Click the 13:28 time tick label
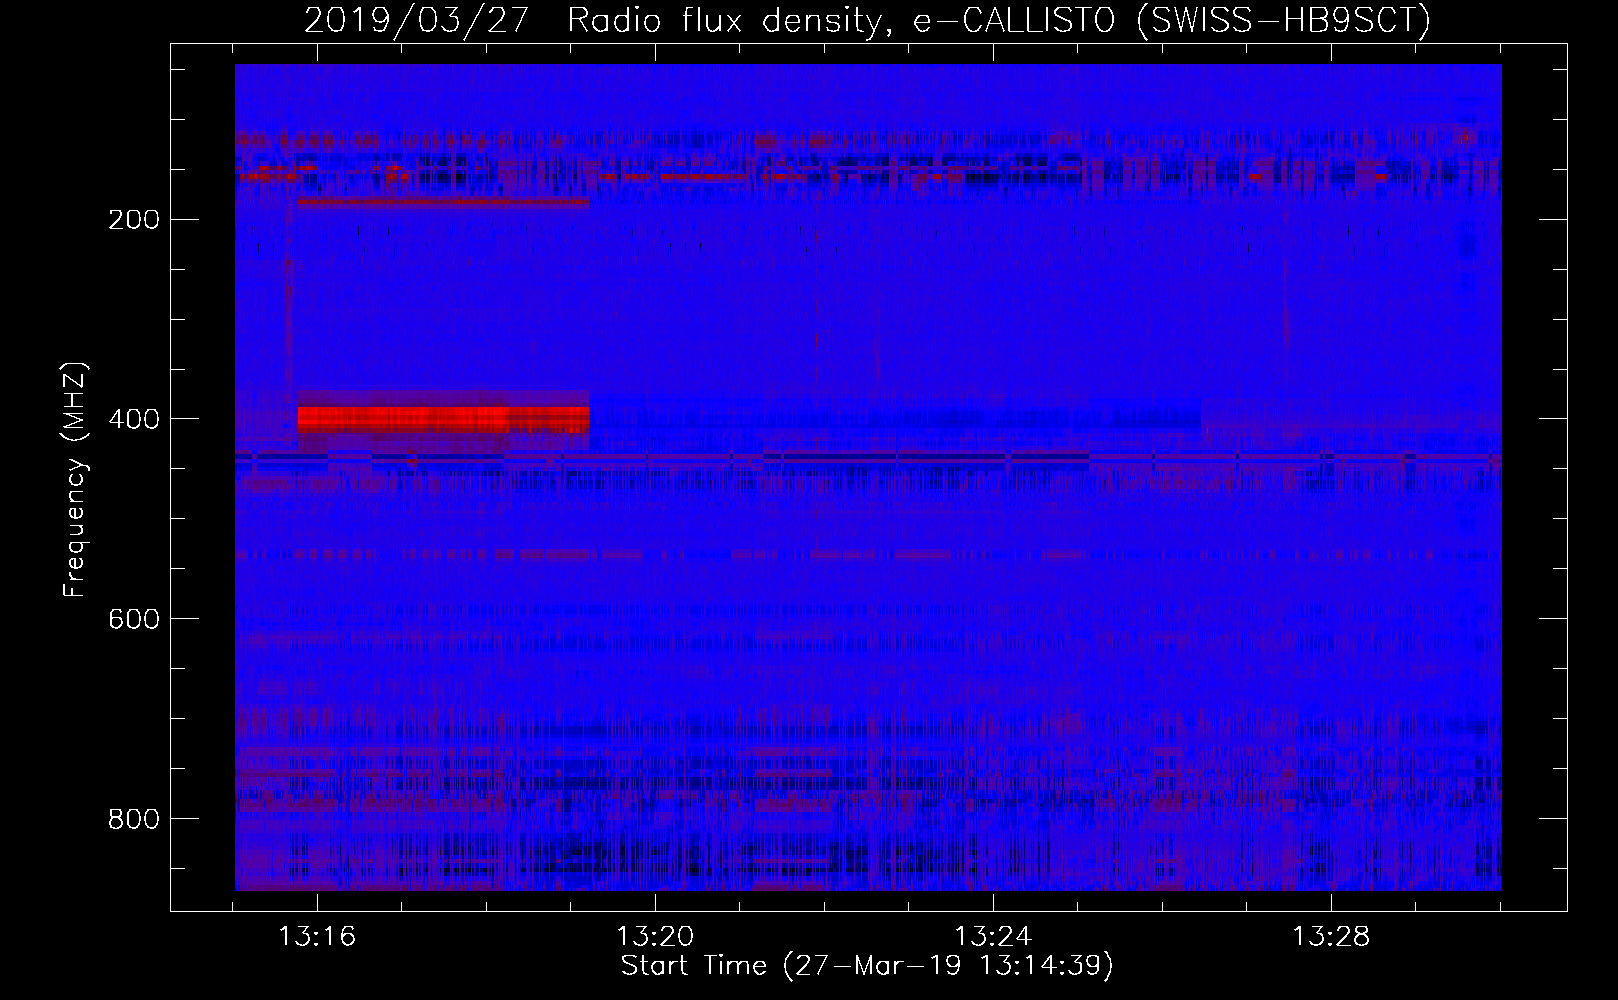The image size is (1618, 1000). click(x=1331, y=937)
